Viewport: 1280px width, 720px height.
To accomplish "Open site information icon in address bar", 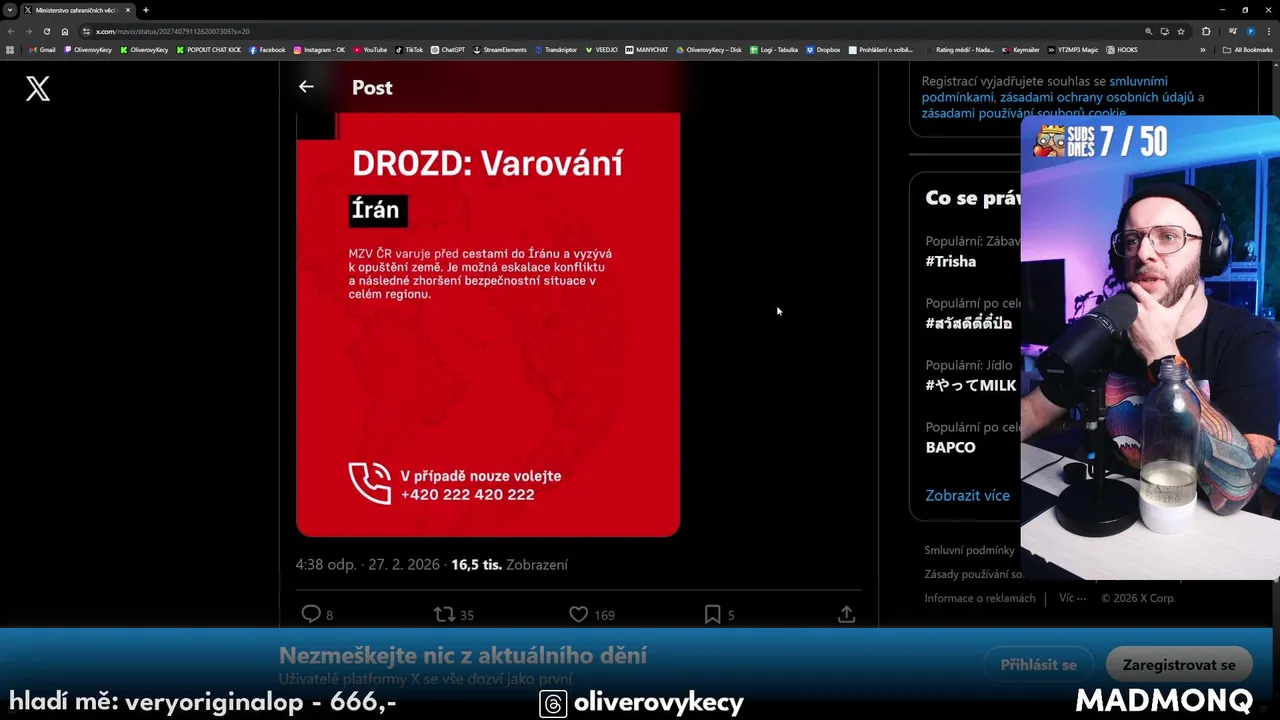I will tap(87, 31).
